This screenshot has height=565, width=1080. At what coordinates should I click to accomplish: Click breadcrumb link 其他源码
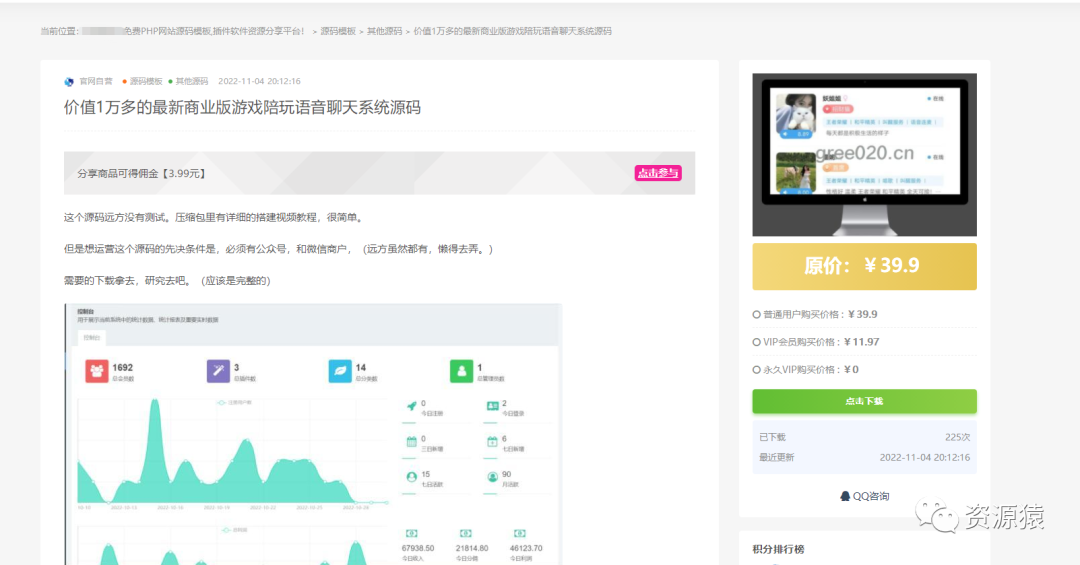384,31
